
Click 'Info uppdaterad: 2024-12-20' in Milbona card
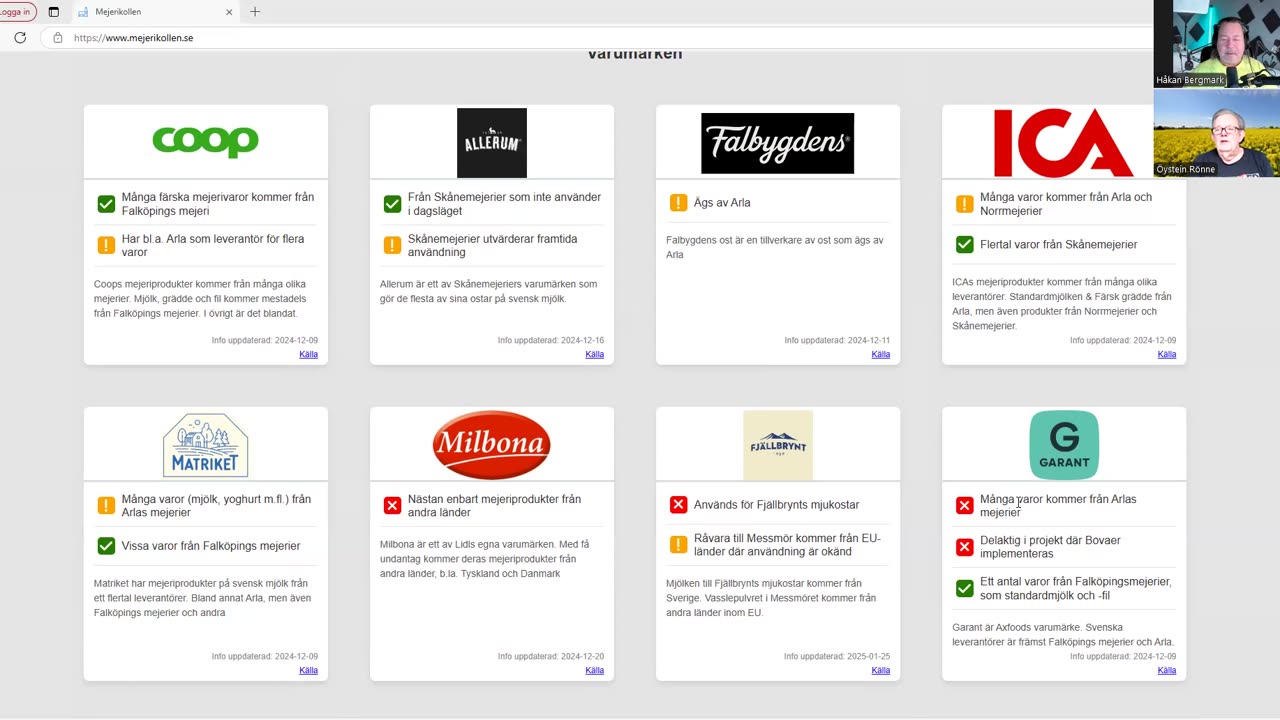[551, 657]
